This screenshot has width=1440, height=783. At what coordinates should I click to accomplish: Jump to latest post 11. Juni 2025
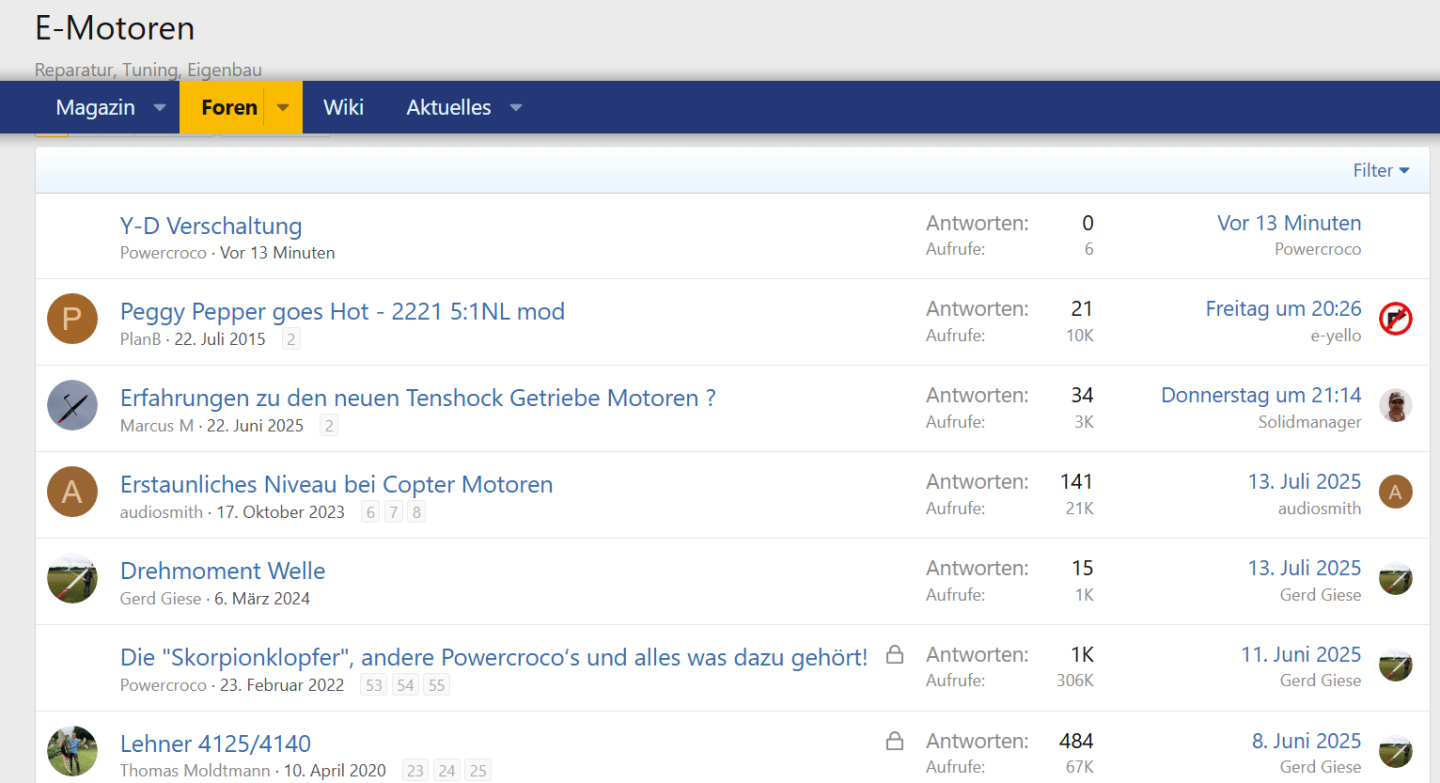[x=1301, y=655]
